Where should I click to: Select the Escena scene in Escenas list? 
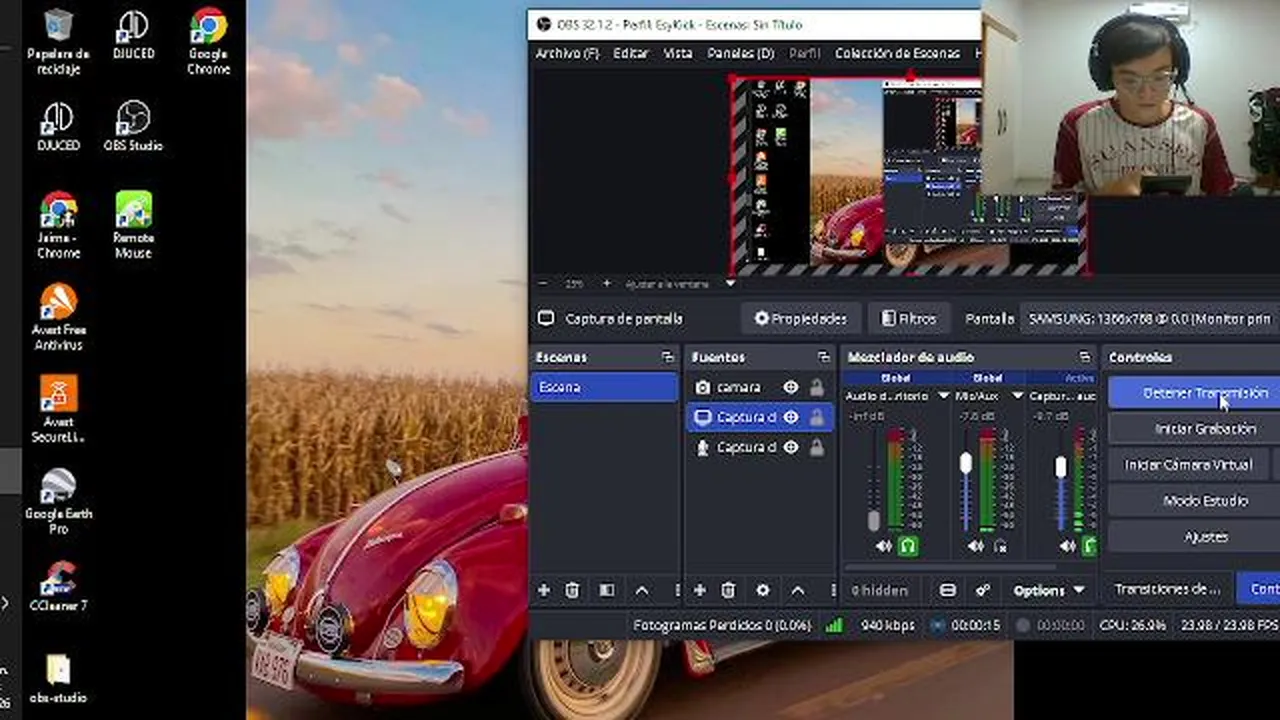[x=605, y=388]
